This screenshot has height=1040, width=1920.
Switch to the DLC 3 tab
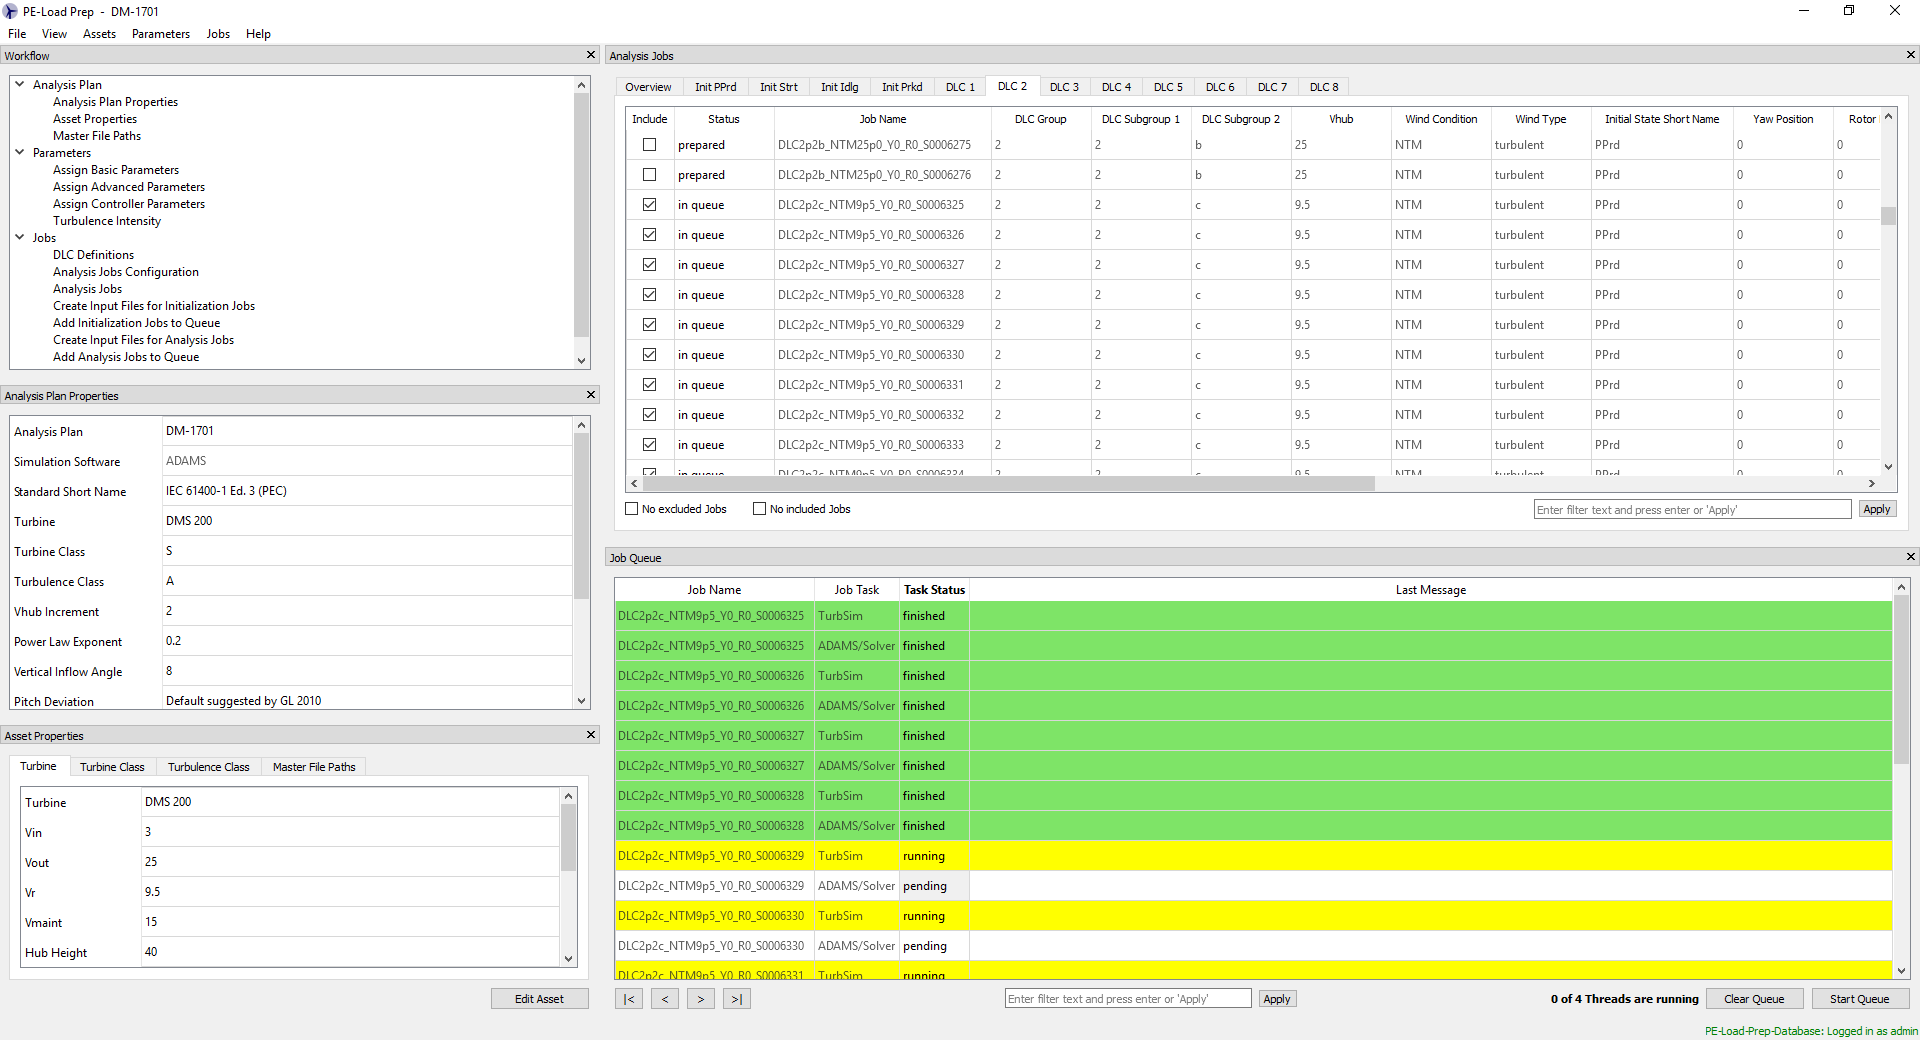click(1064, 87)
